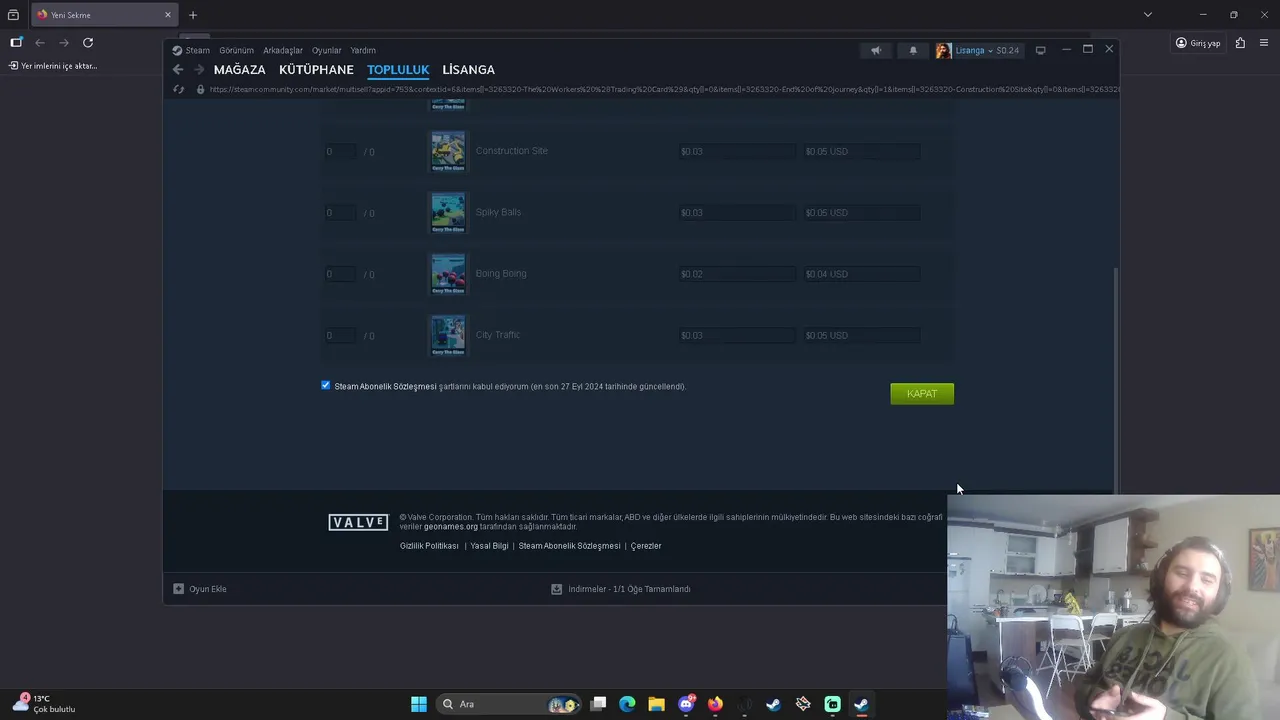Open footer Steam Abonelik Sözleşmesi link
Image resolution: width=1280 pixels, height=720 pixels.
[569, 546]
